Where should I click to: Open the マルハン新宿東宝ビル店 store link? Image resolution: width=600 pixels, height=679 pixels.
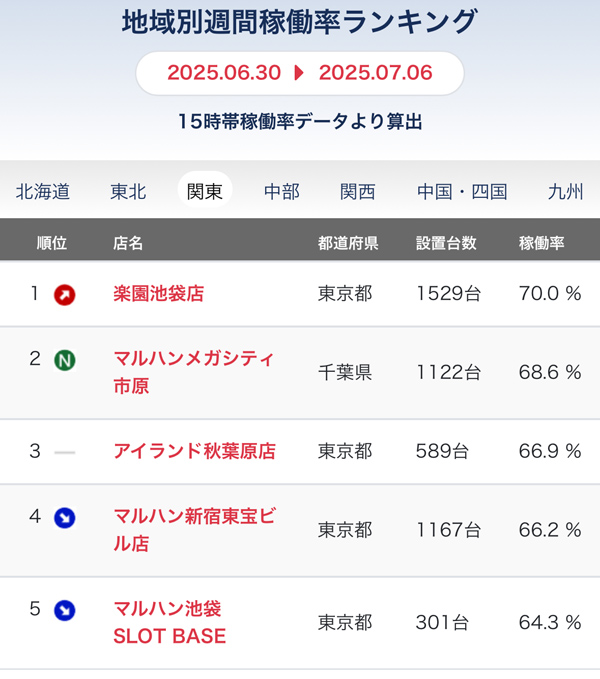tap(194, 530)
